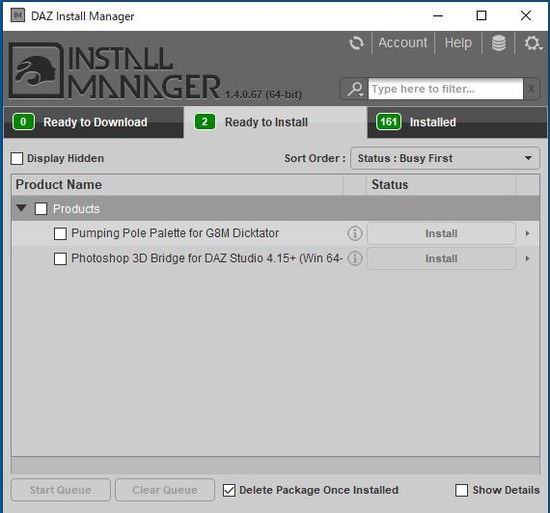The height and width of the screenshot is (513, 550).
Task: Click the title bar app icon
Action: 18,15
